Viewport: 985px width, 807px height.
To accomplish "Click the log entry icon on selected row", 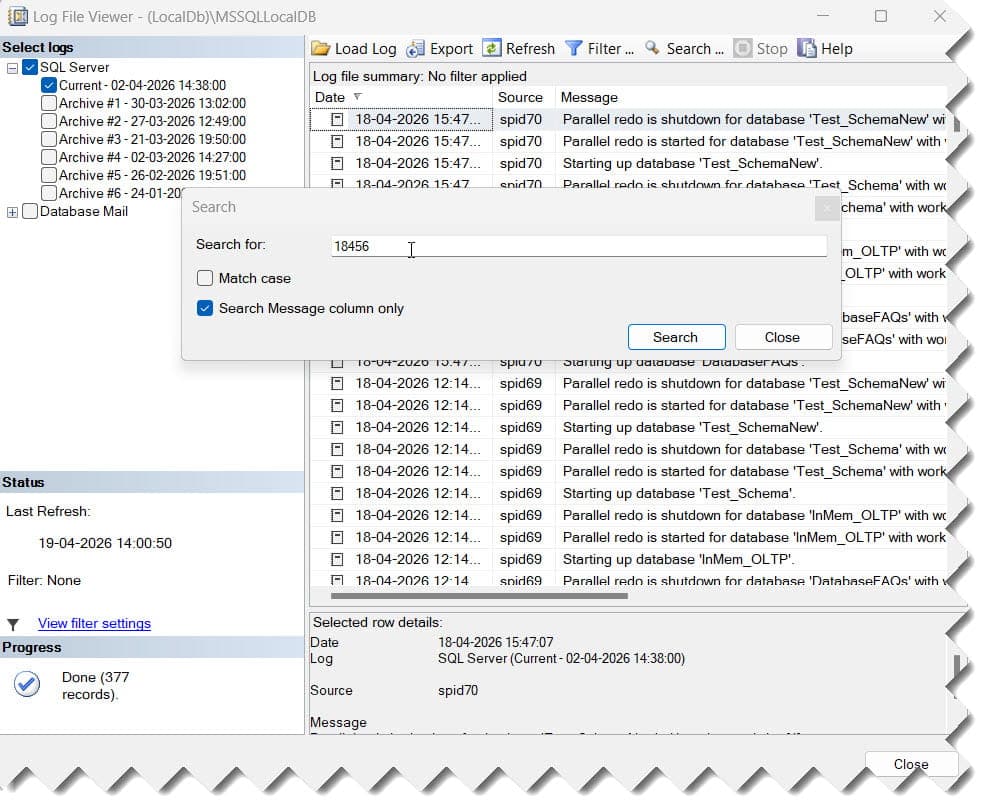I will coord(337,119).
